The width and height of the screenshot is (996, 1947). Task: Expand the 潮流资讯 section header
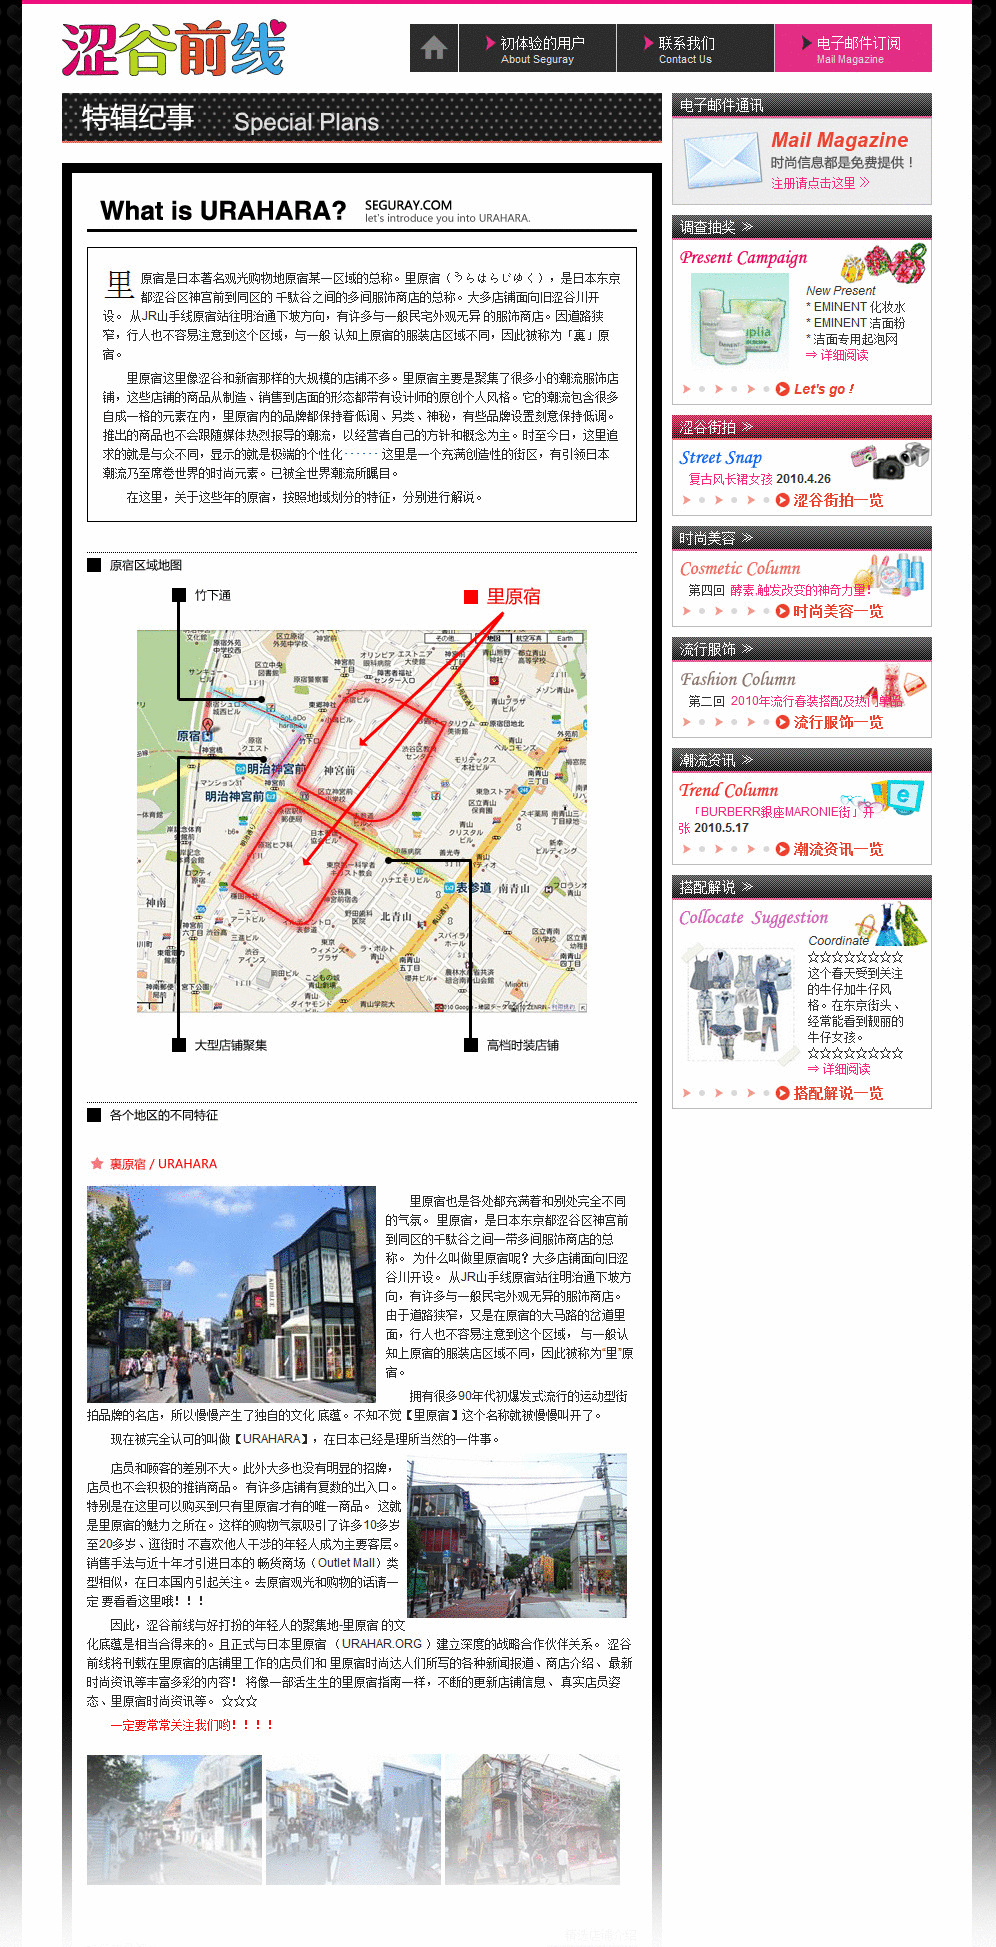[x=801, y=760]
